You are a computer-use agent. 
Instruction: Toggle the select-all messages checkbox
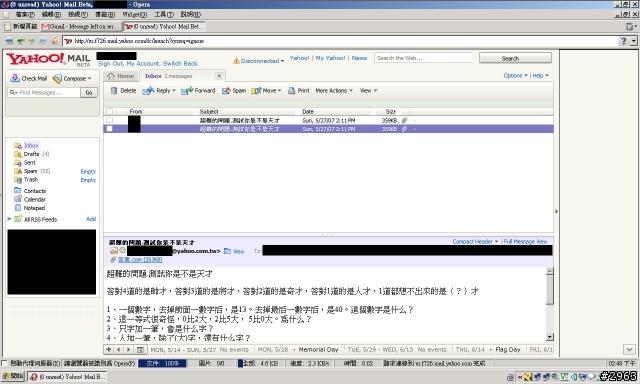[x=109, y=111]
